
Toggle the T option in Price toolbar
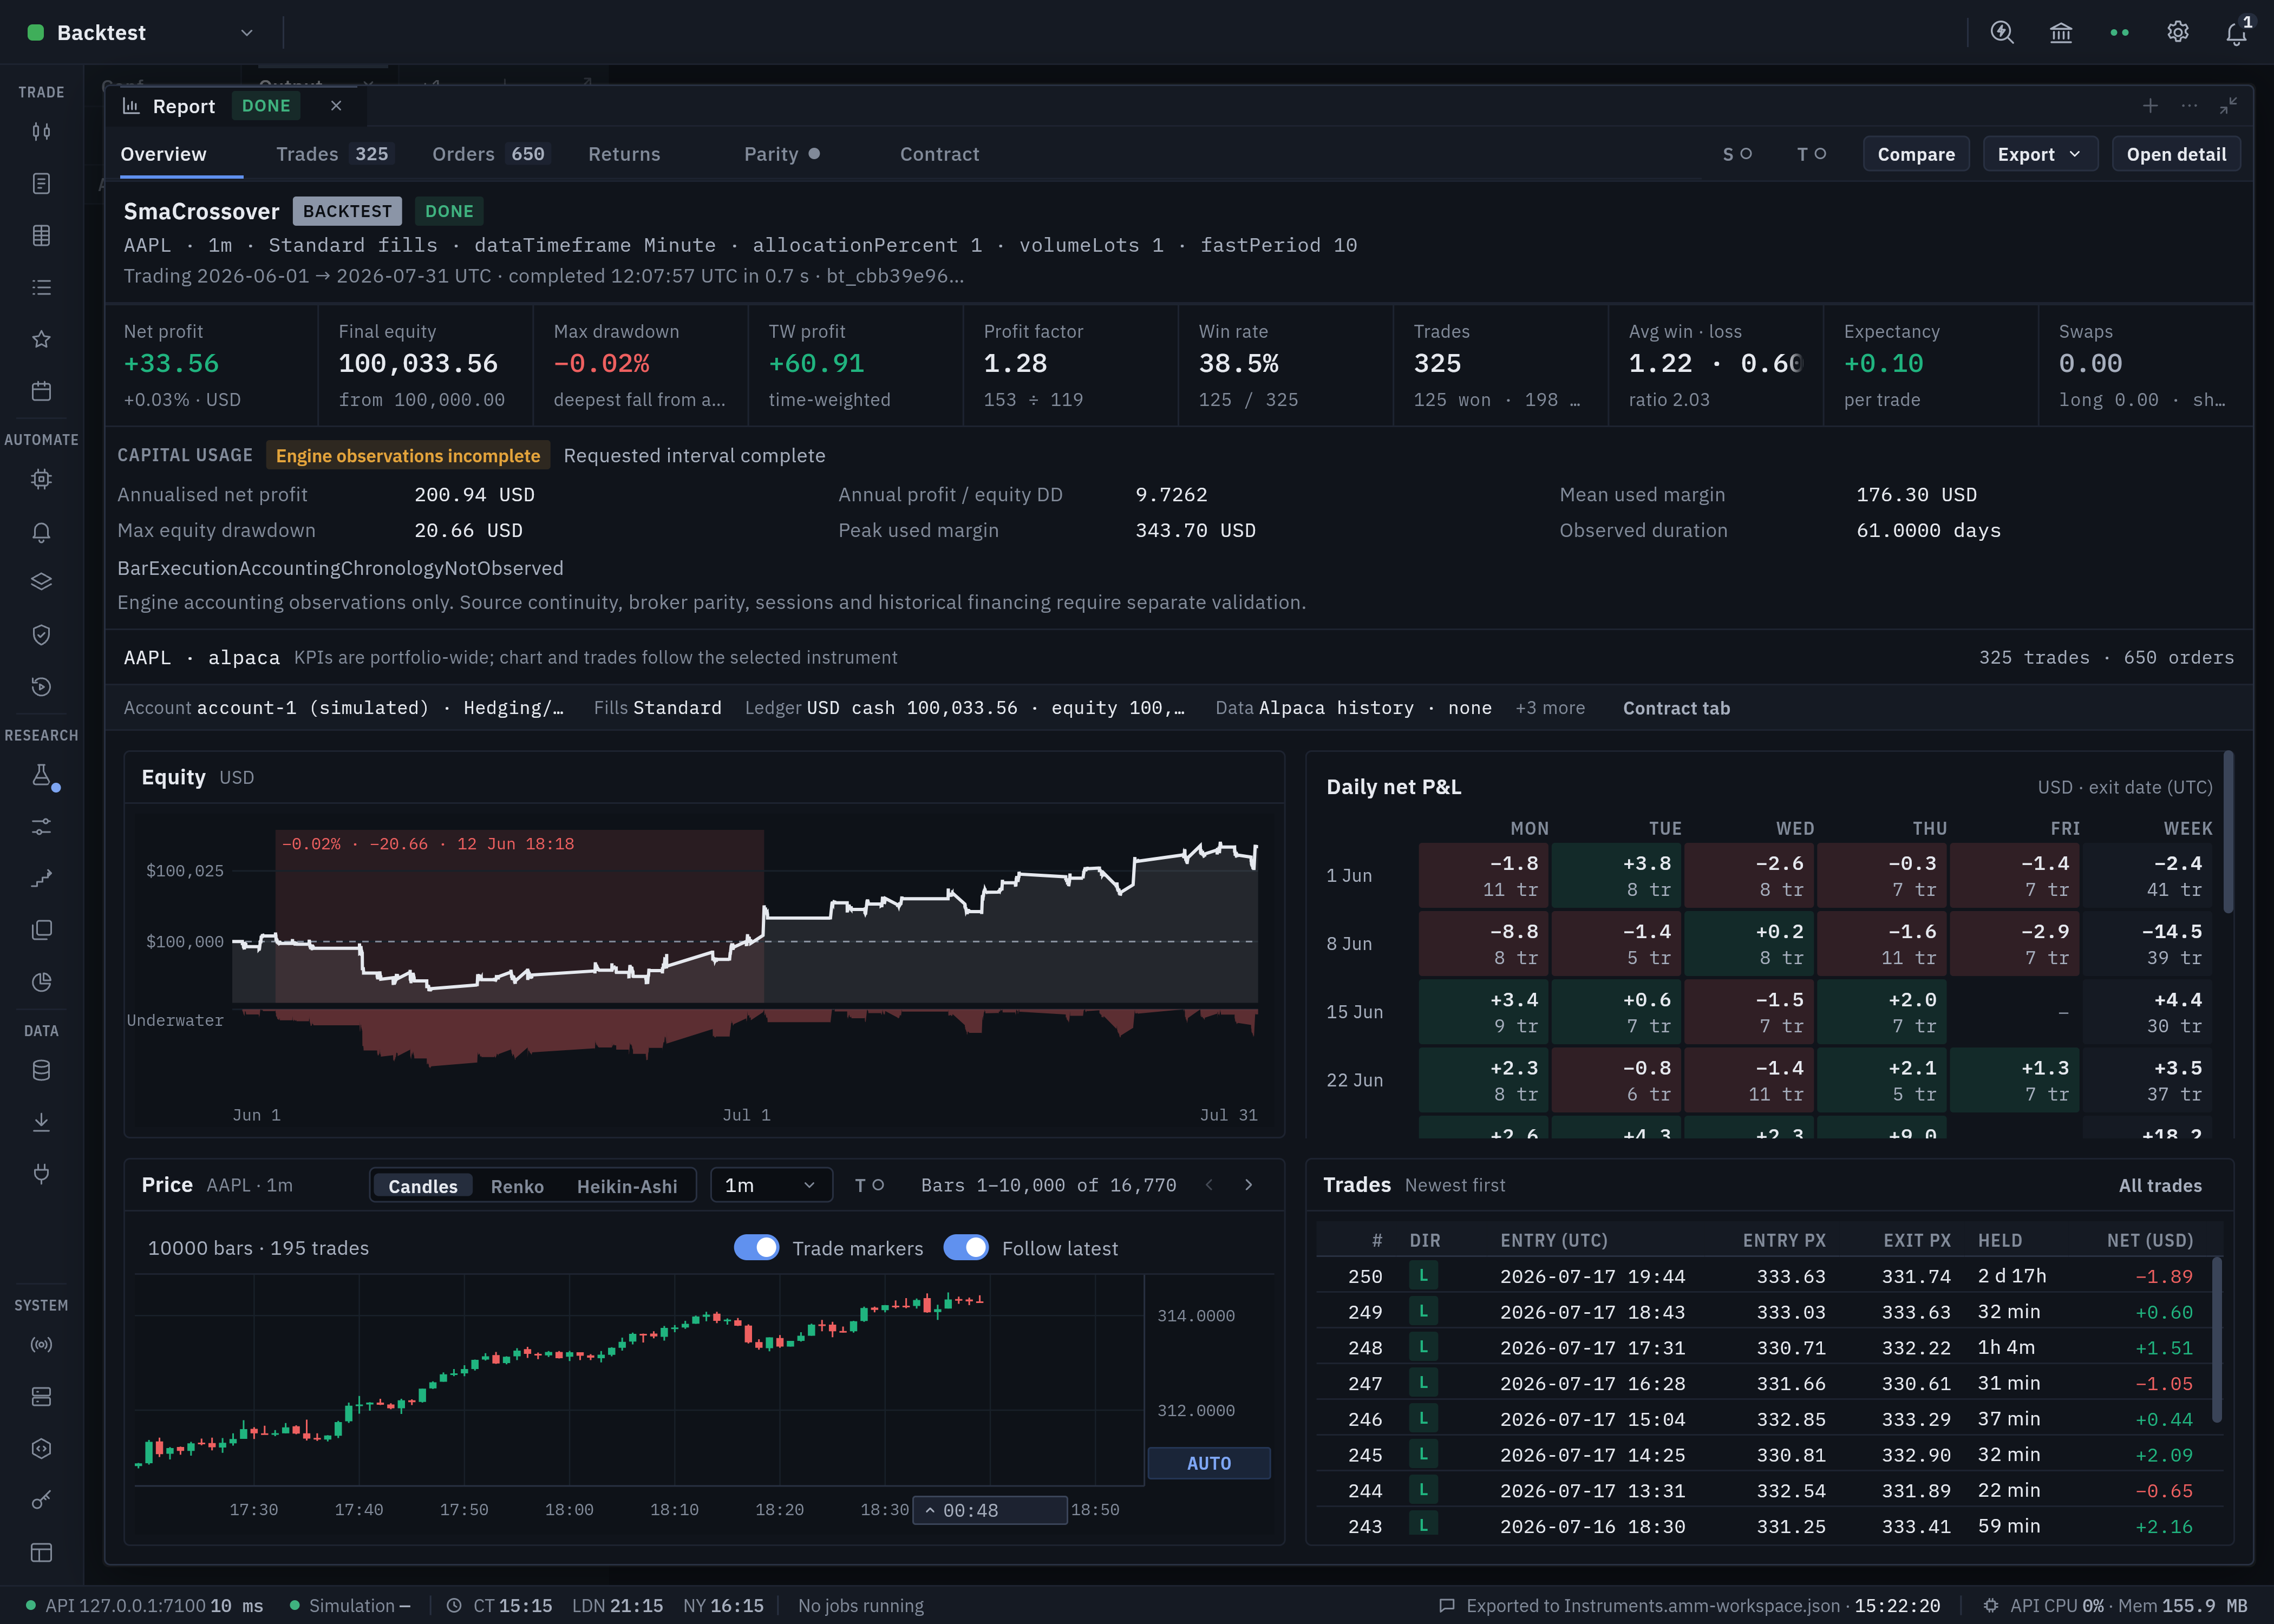coord(869,1185)
